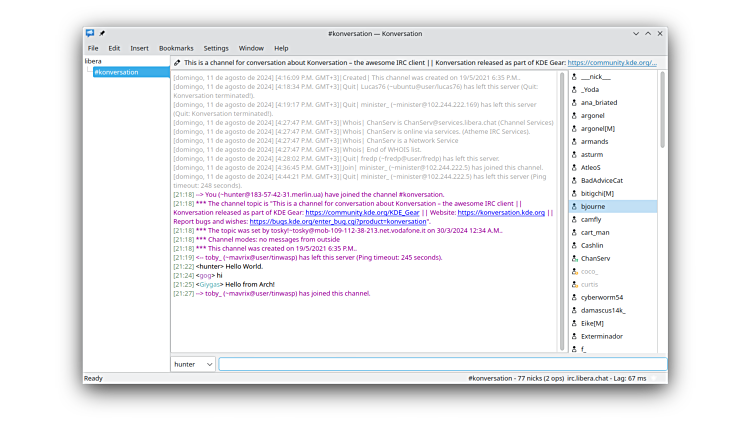Click the user icon beside Exterminador

point(574,336)
